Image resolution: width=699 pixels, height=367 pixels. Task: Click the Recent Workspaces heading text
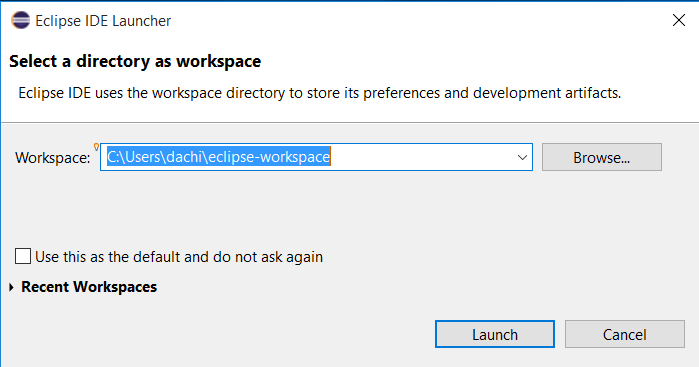(x=89, y=287)
